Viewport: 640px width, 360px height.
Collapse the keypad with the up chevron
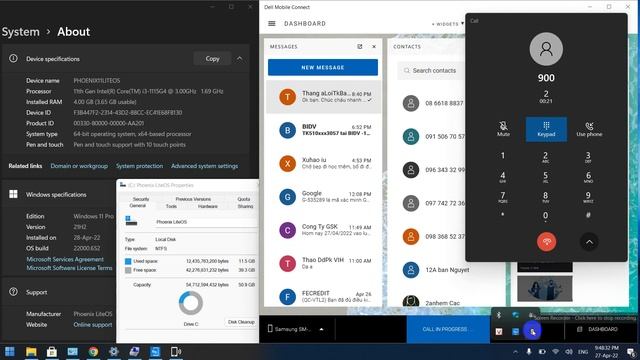589,242
